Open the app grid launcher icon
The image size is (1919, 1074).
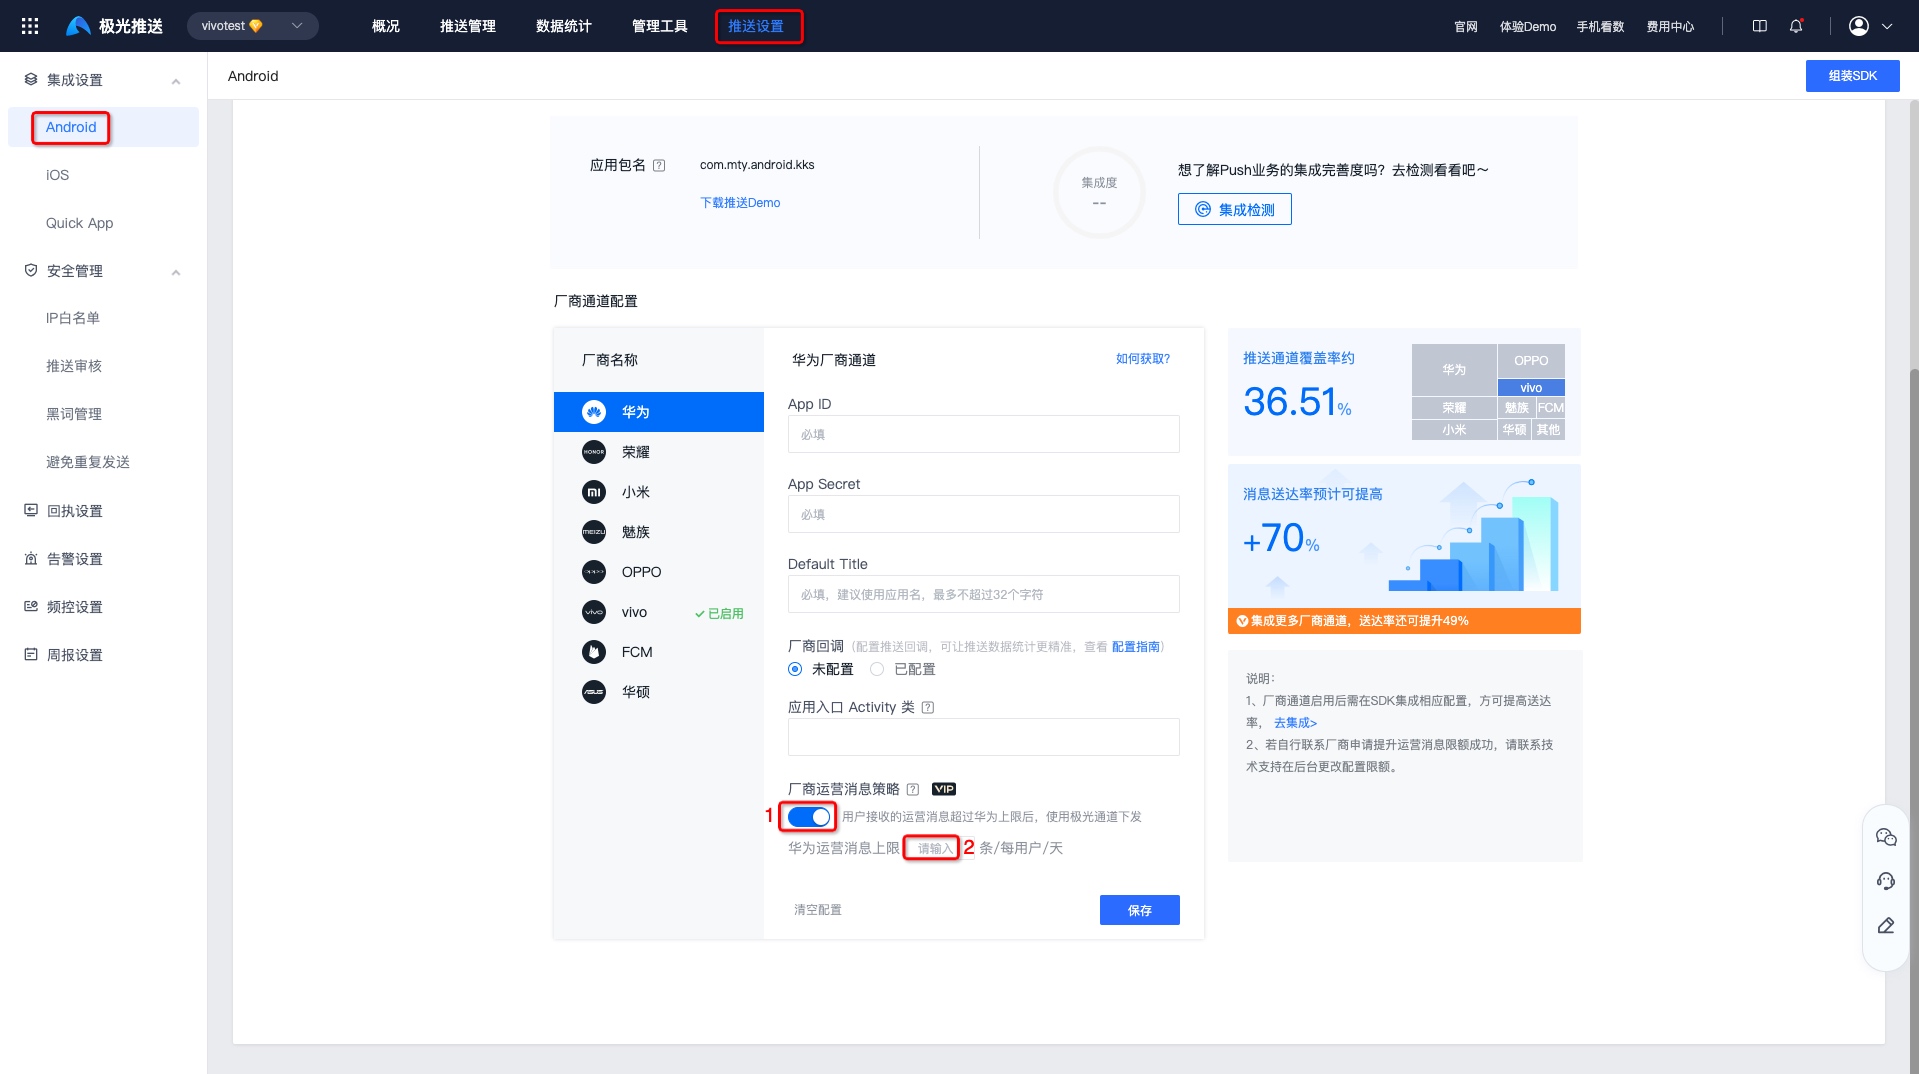pos(30,26)
